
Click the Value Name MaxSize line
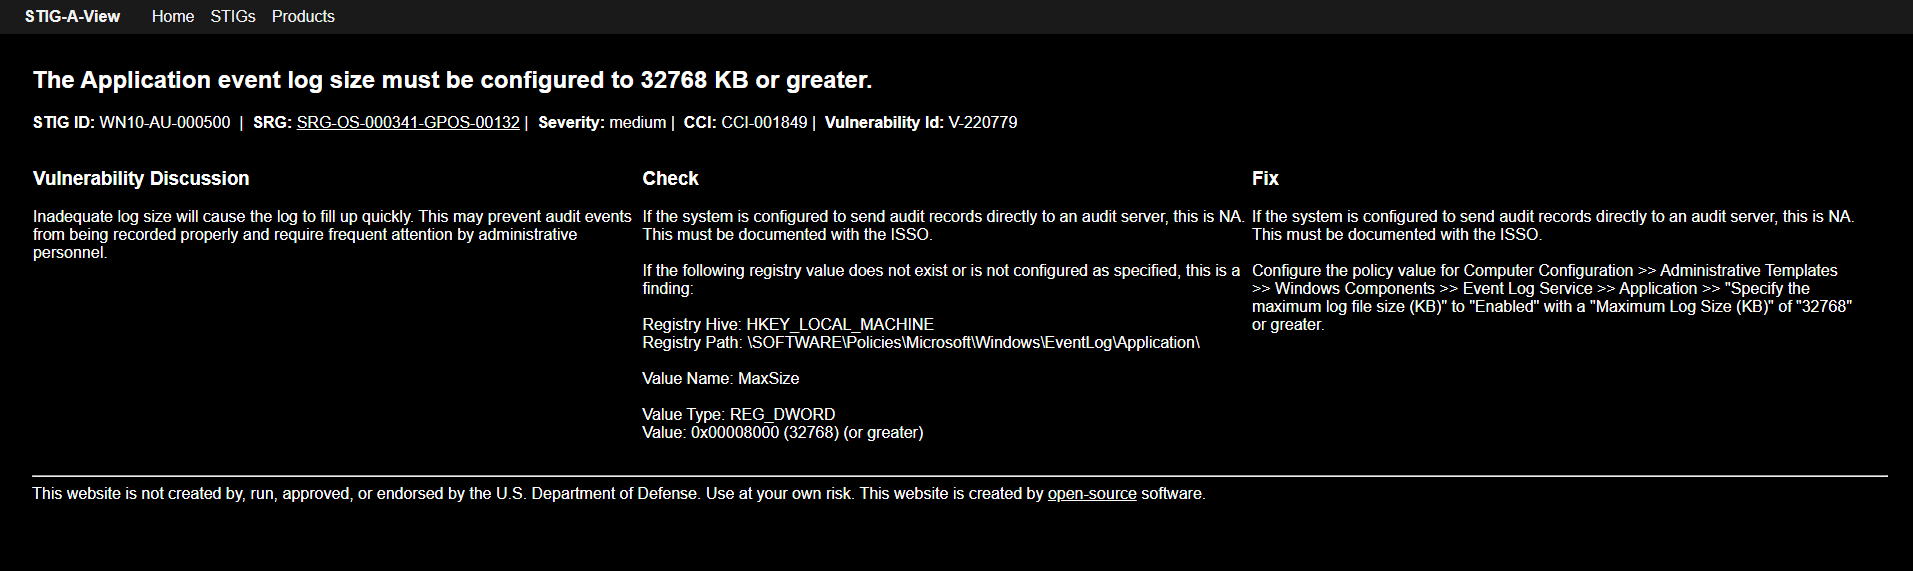coord(720,378)
